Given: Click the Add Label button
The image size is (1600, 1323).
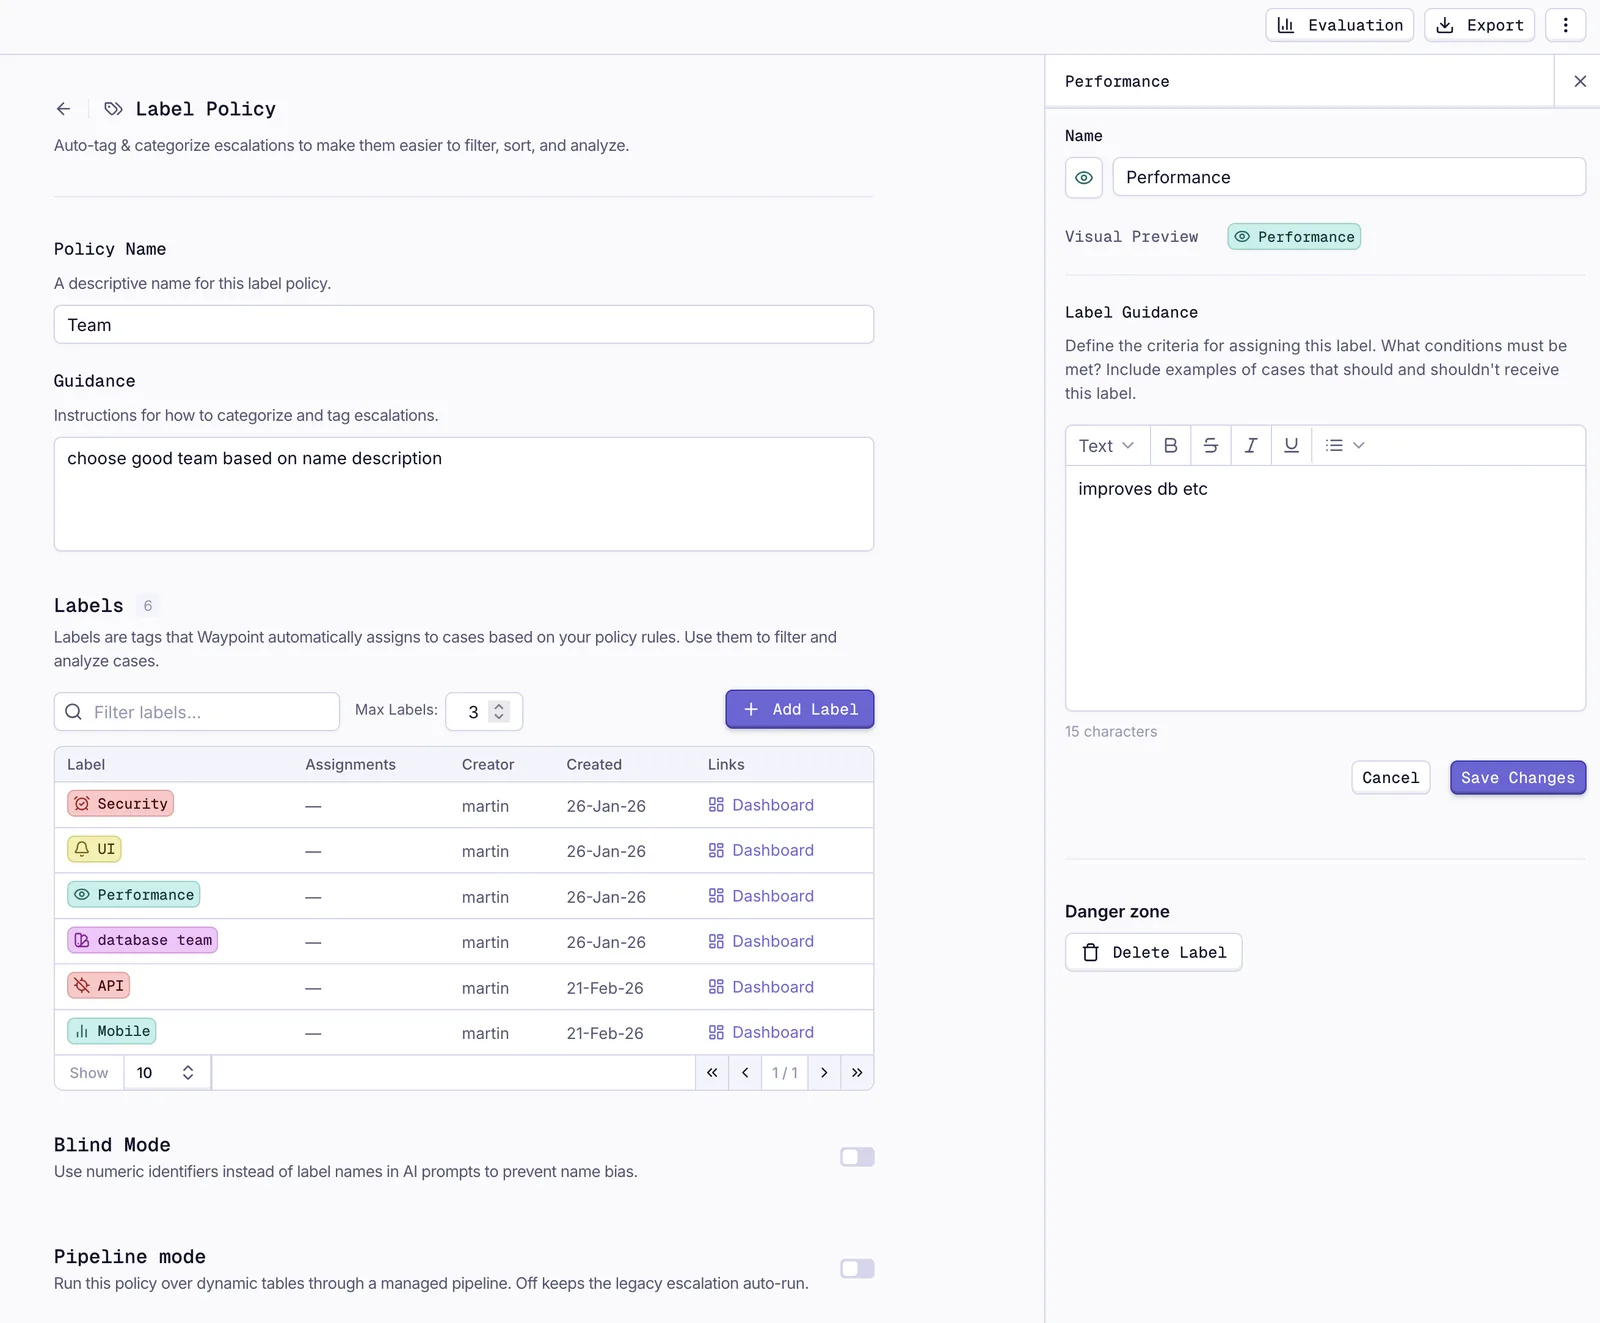Looking at the screenshot, I should (800, 709).
